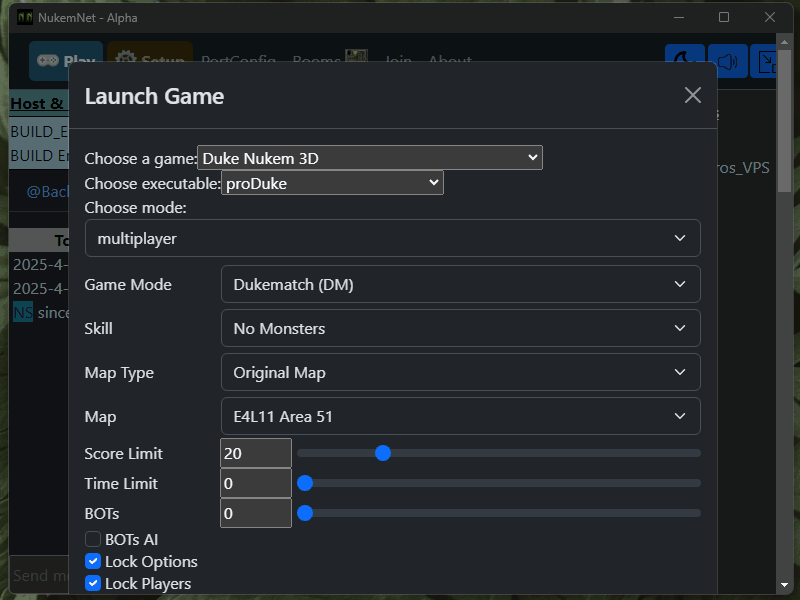Click the gear icon on Setup tab
The image size is (800, 600).
(x=126, y=57)
